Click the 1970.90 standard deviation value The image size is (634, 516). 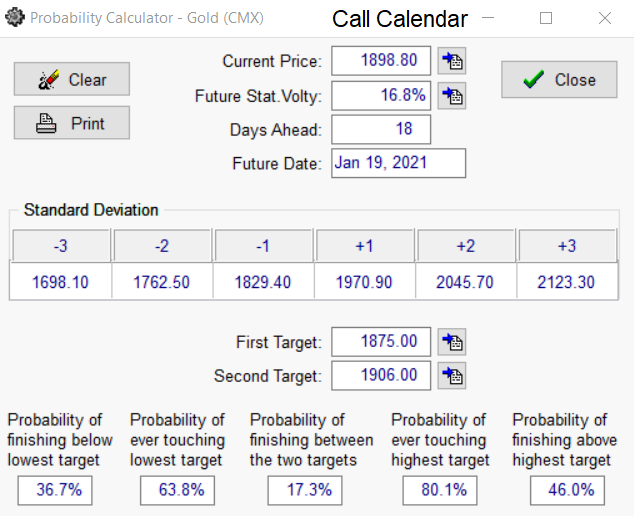click(364, 282)
